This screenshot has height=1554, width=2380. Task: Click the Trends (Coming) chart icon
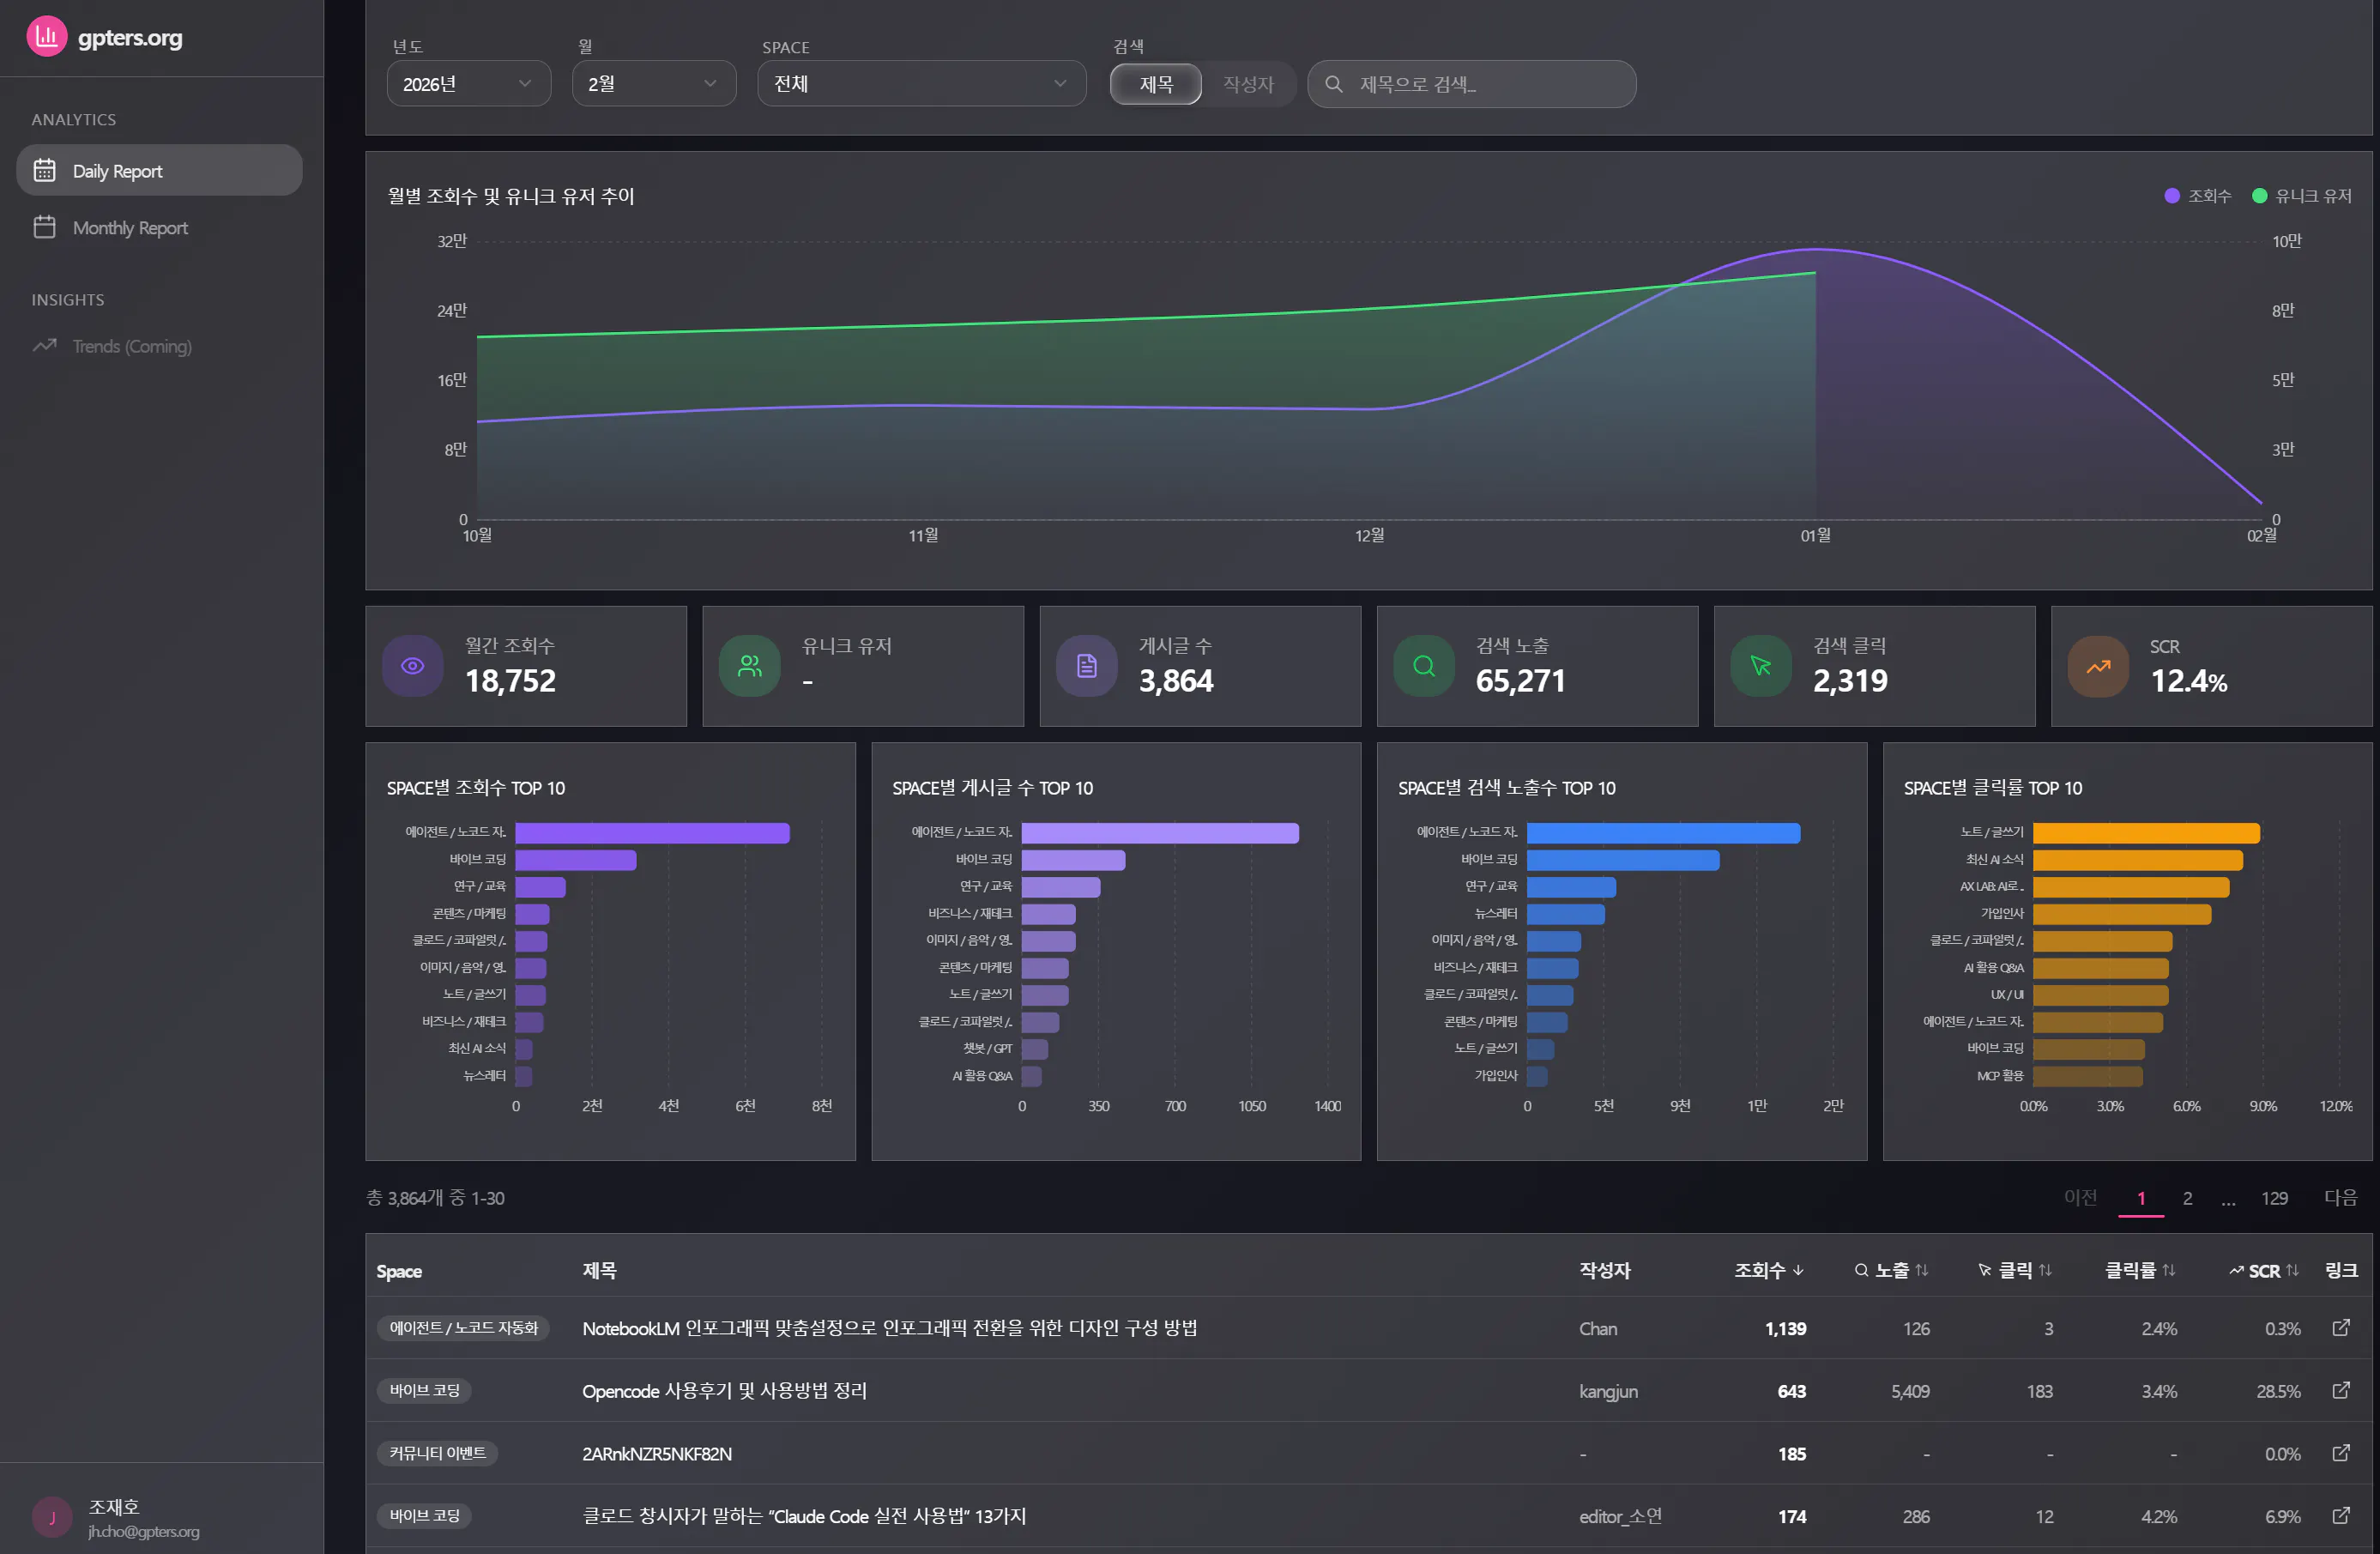(45, 345)
